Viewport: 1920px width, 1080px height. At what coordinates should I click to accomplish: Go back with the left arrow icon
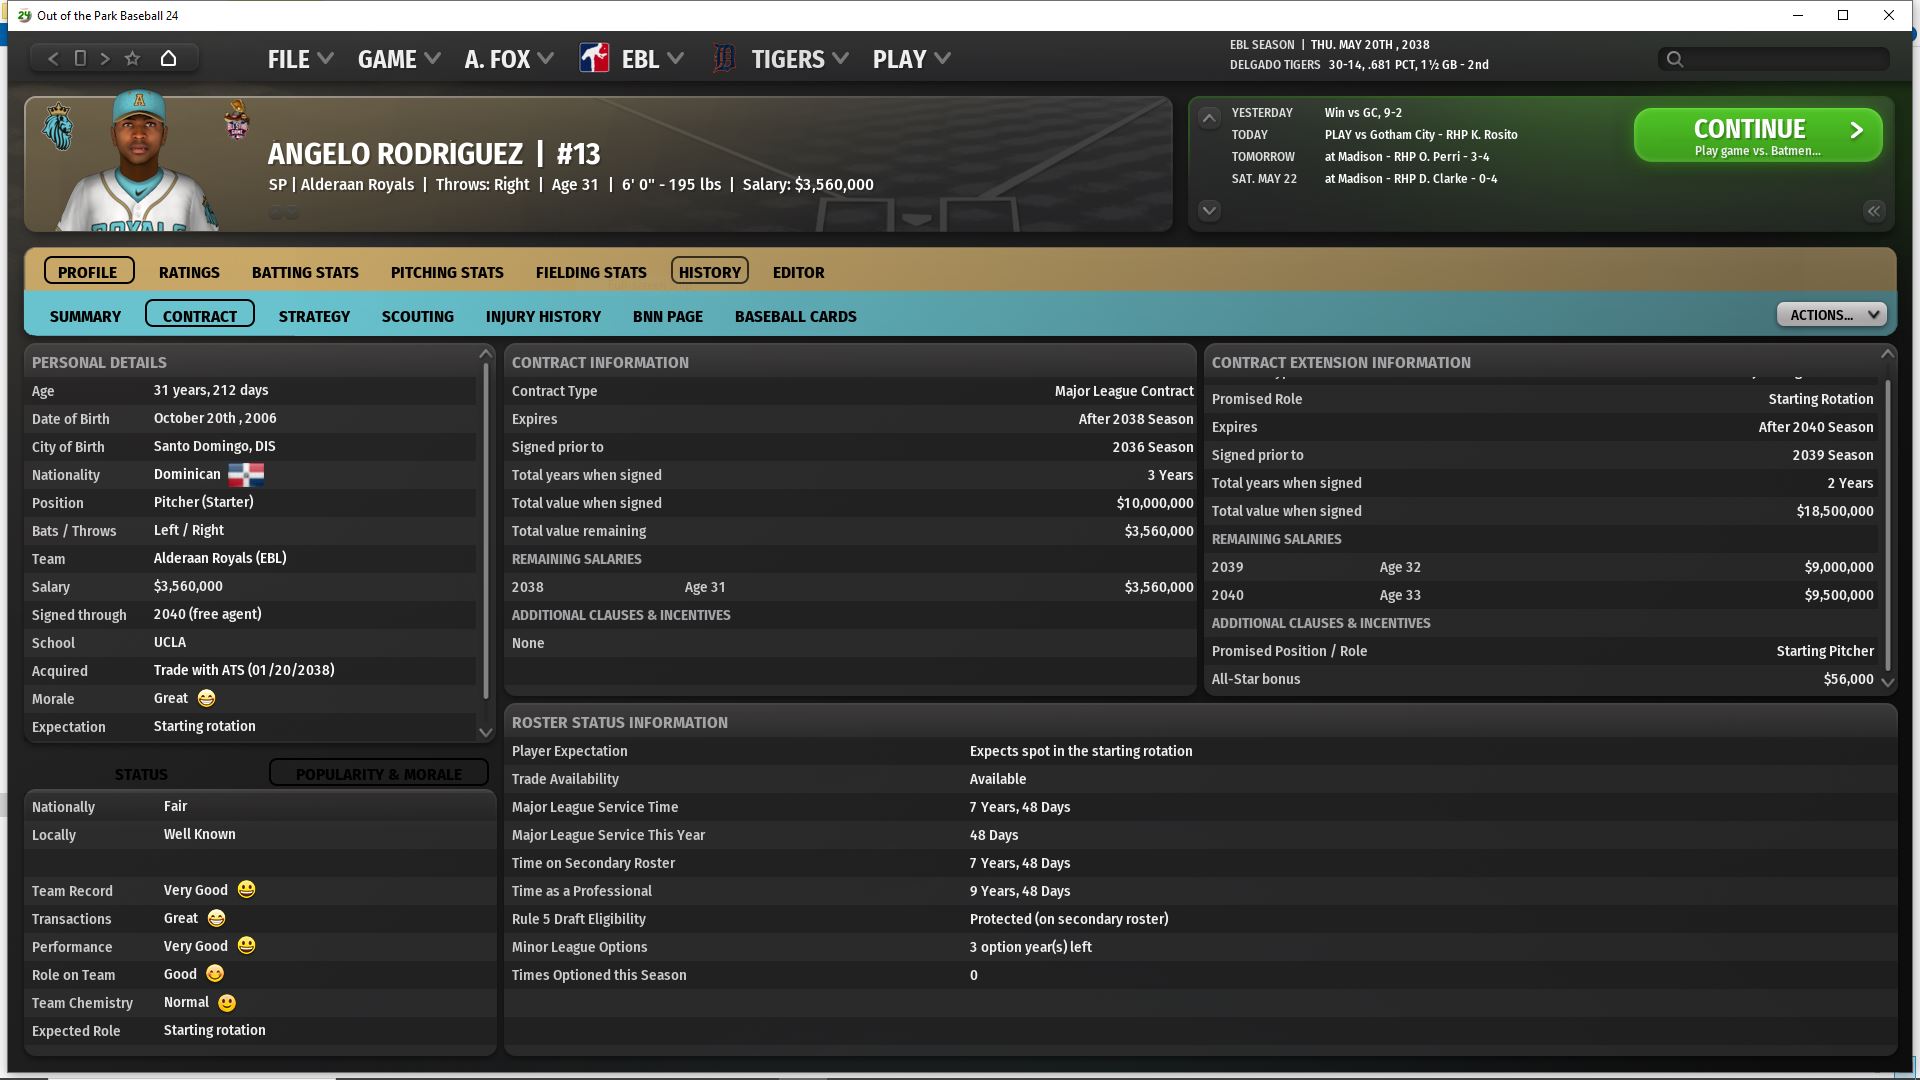click(x=53, y=58)
